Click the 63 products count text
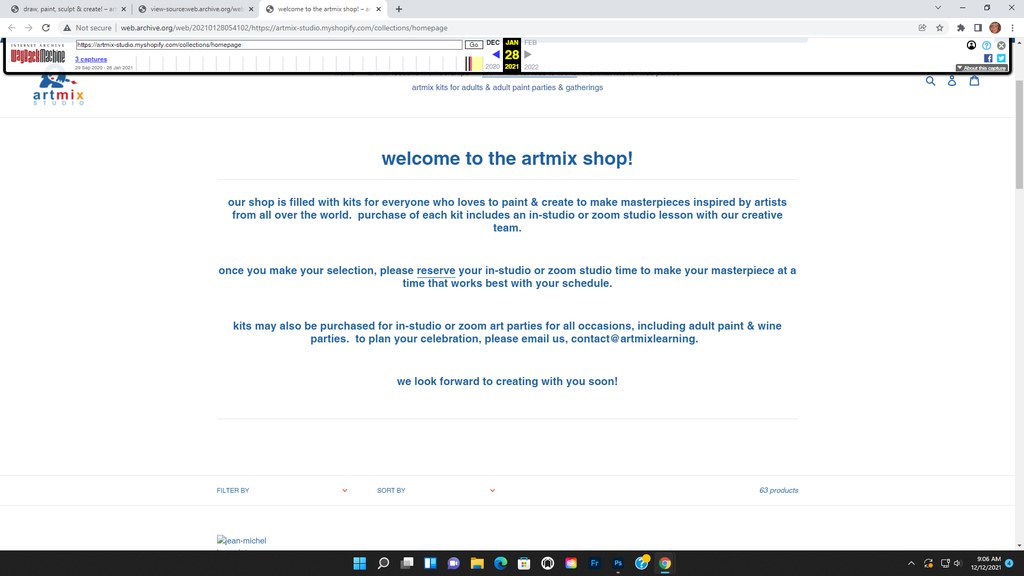1024x576 pixels. [x=778, y=490]
